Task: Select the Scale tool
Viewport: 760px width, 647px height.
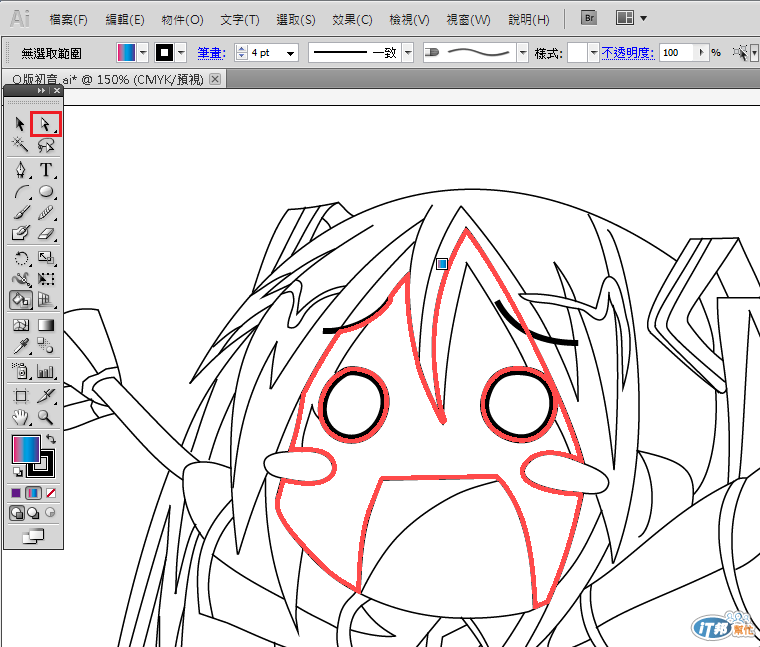Action: pyautogui.click(x=46, y=258)
